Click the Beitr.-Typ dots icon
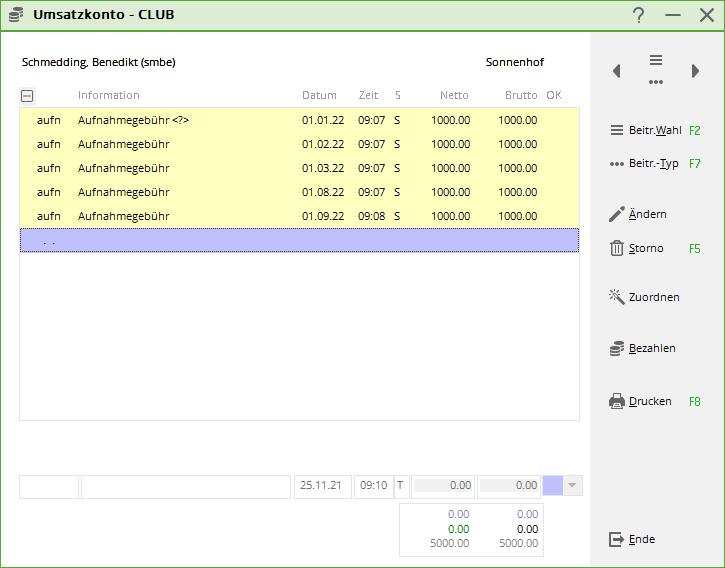725x568 pixels. 616,163
